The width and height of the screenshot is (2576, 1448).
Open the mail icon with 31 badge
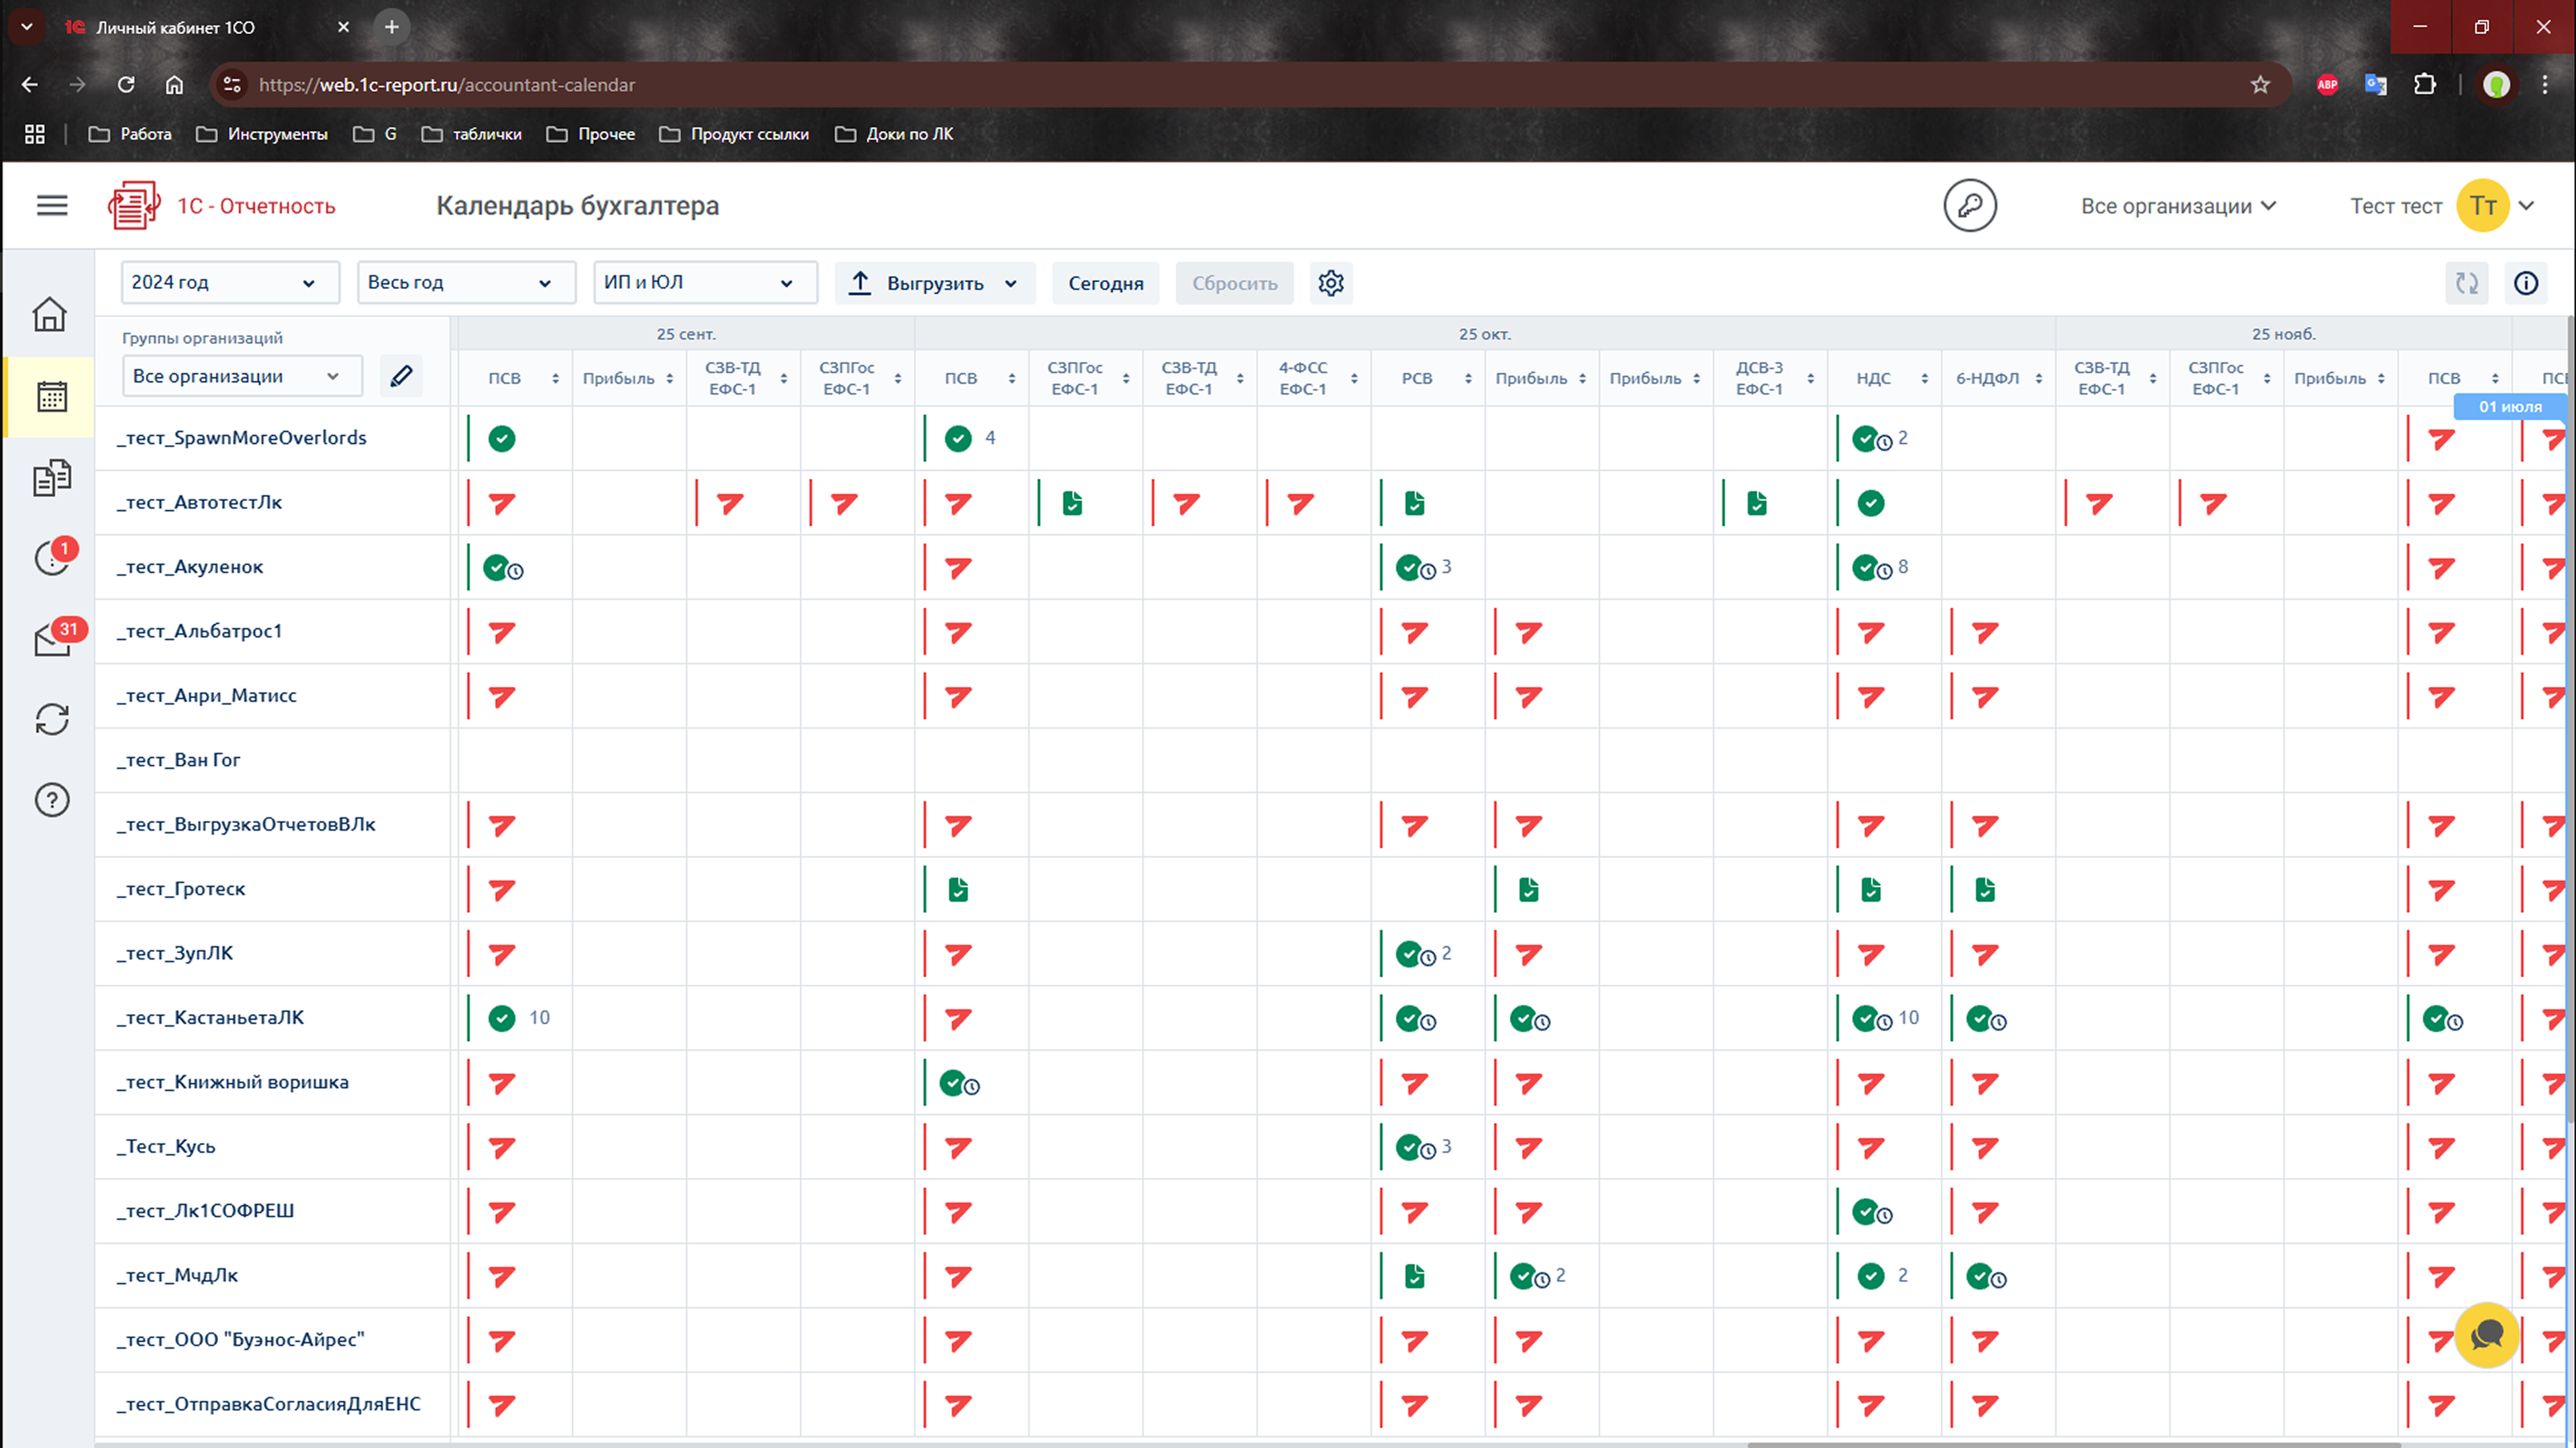pyautogui.click(x=53, y=639)
